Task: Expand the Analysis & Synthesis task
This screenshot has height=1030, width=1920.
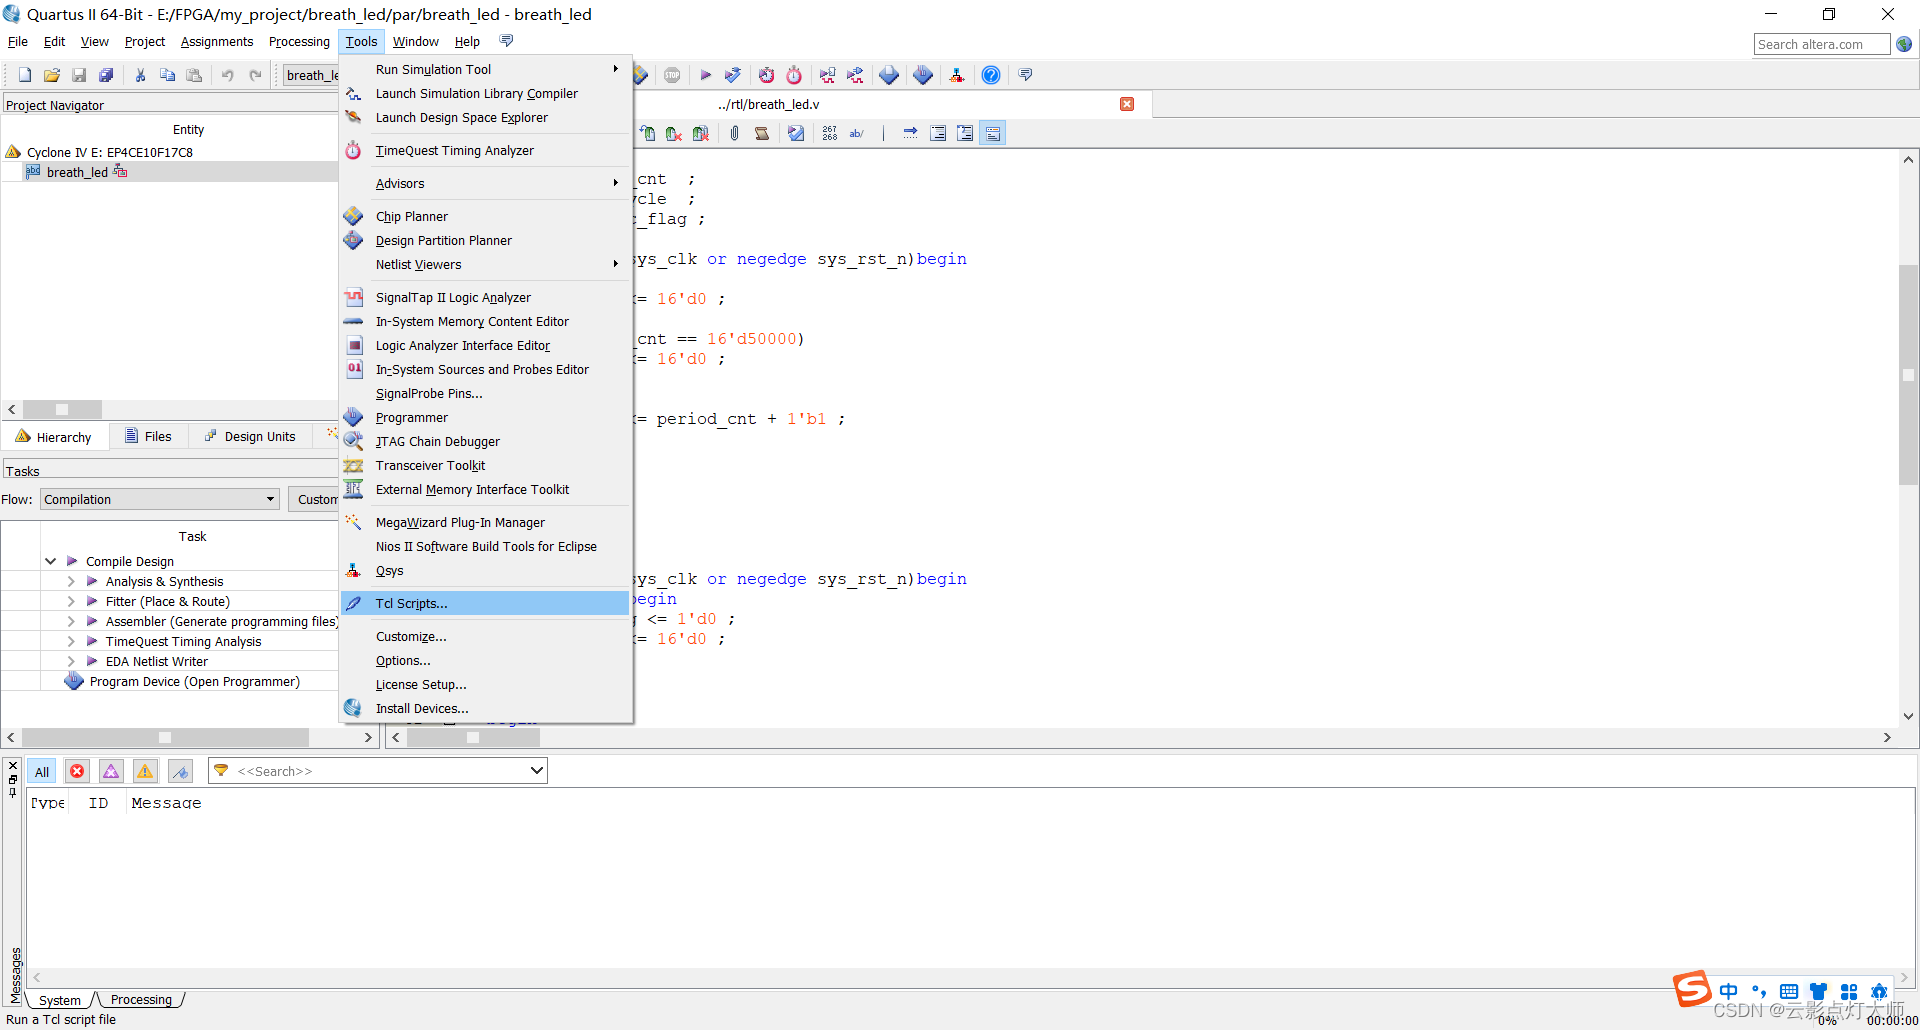Action: pos(71,581)
